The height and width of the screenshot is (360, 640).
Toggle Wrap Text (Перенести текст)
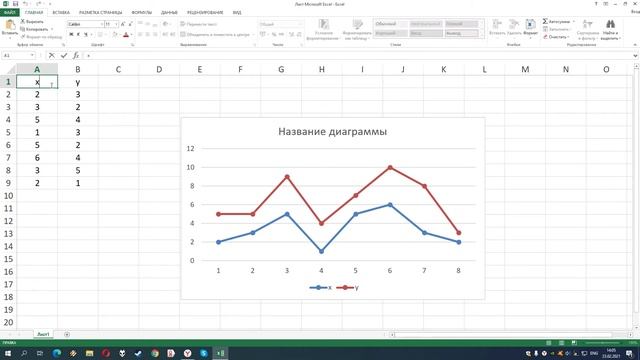199,24
